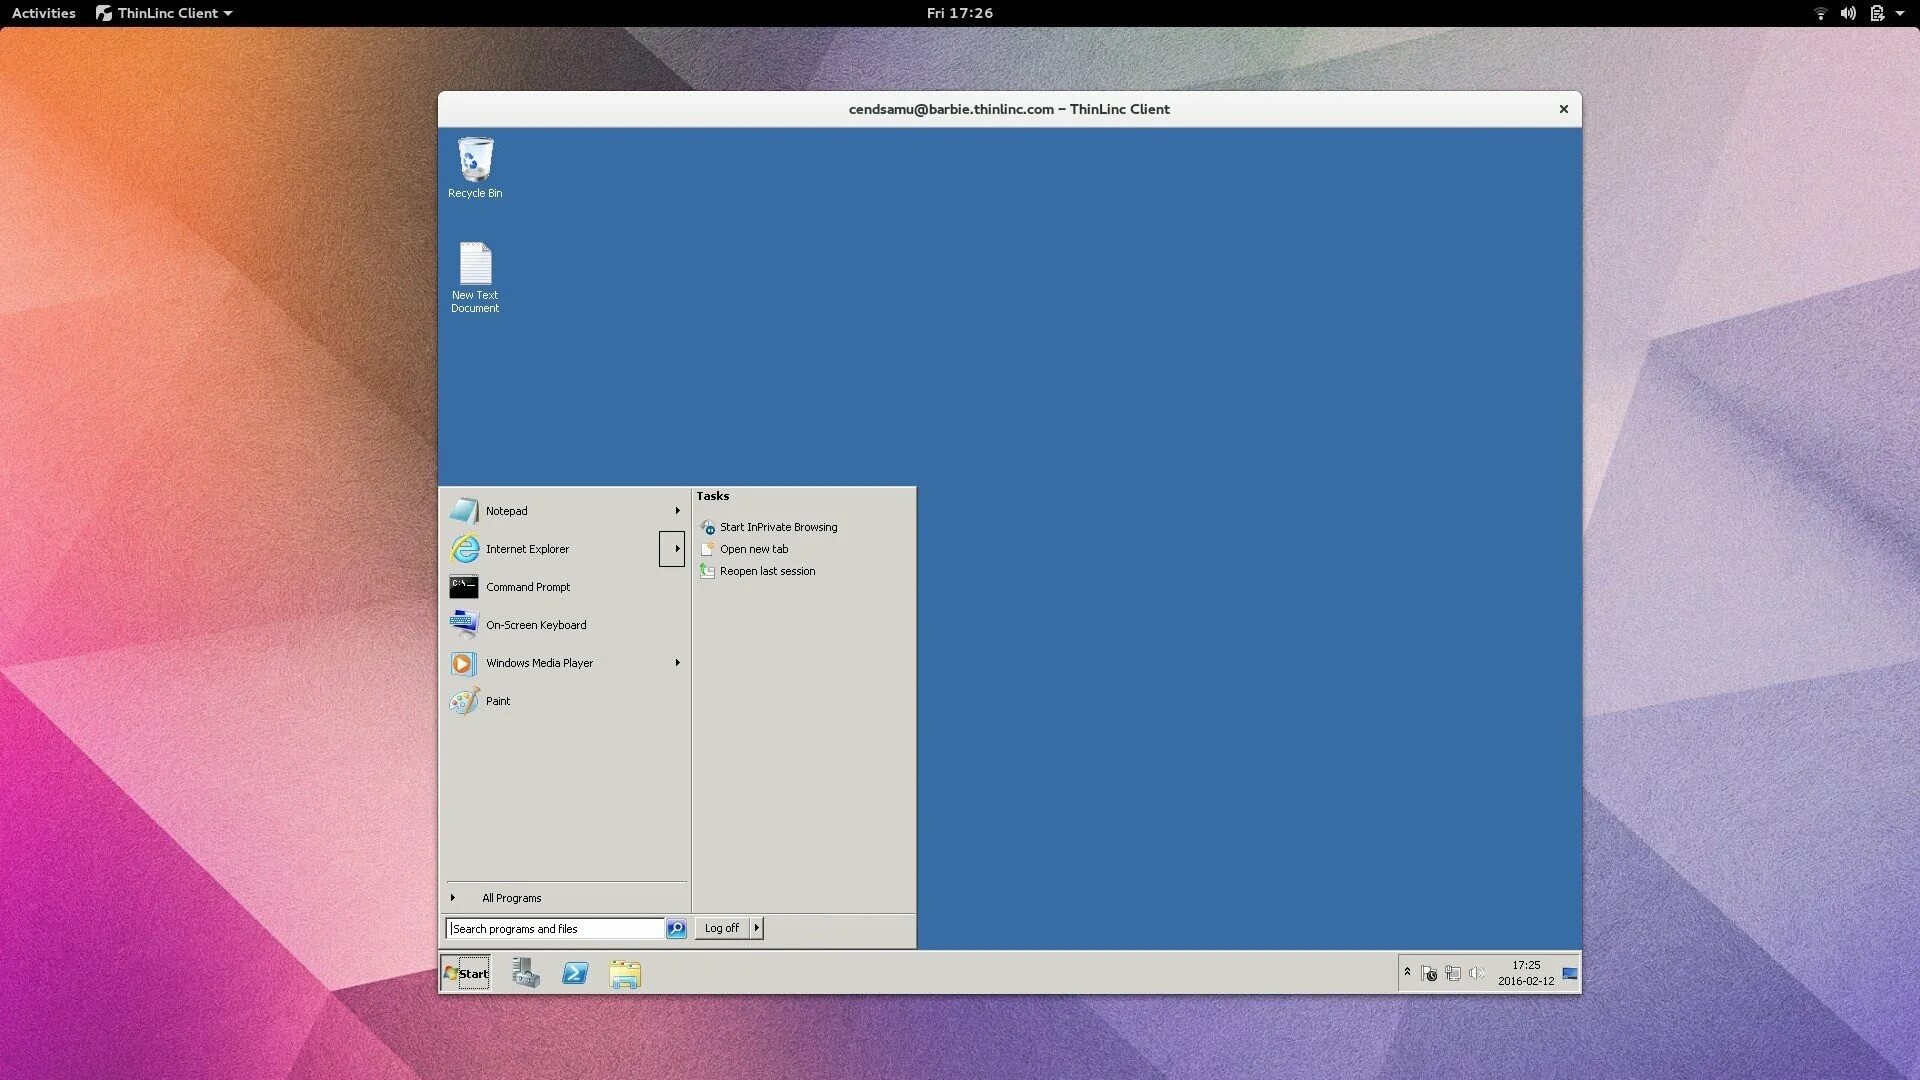Click Show Desktop icon beside clock
The width and height of the screenshot is (1920, 1080).
point(1570,973)
